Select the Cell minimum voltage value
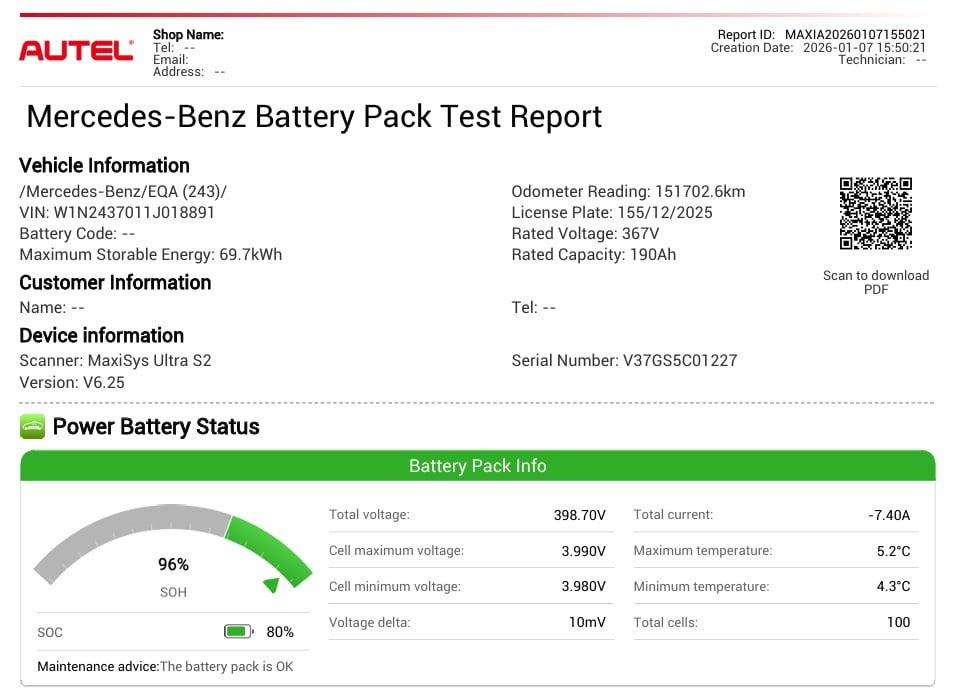This screenshot has height=698, width=957. coord(583,587)
